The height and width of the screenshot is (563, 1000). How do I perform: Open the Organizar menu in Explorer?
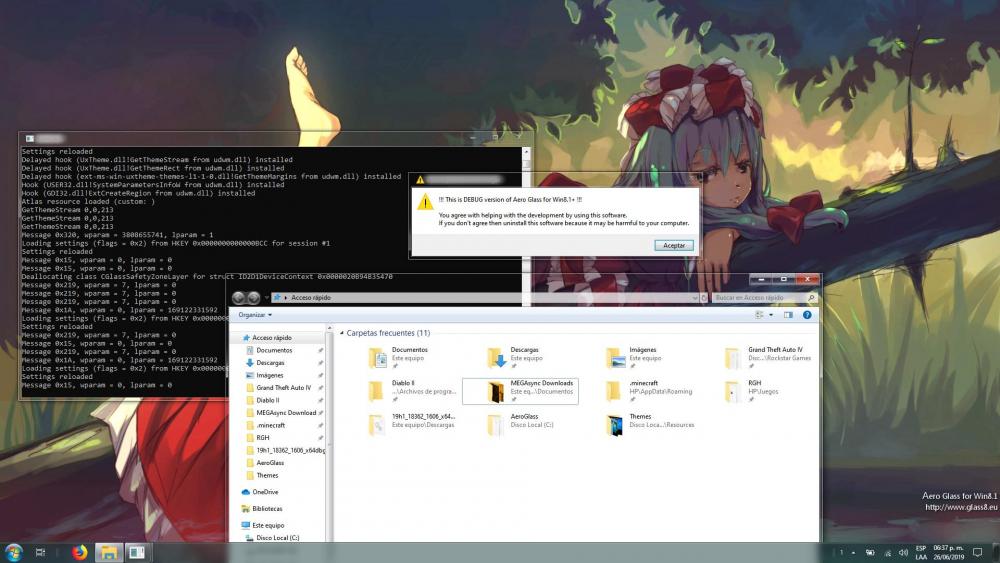point(255,315)
